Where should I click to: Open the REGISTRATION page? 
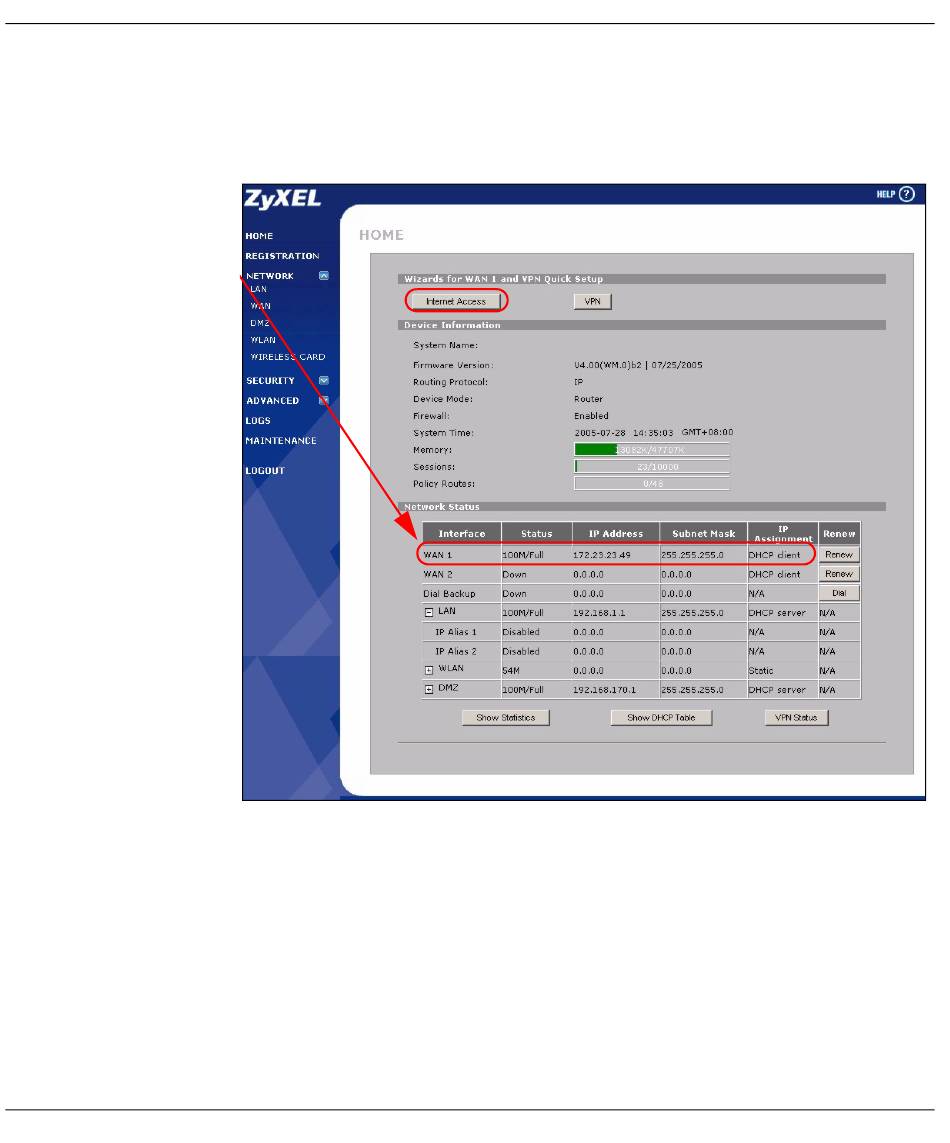coord(282,256)
